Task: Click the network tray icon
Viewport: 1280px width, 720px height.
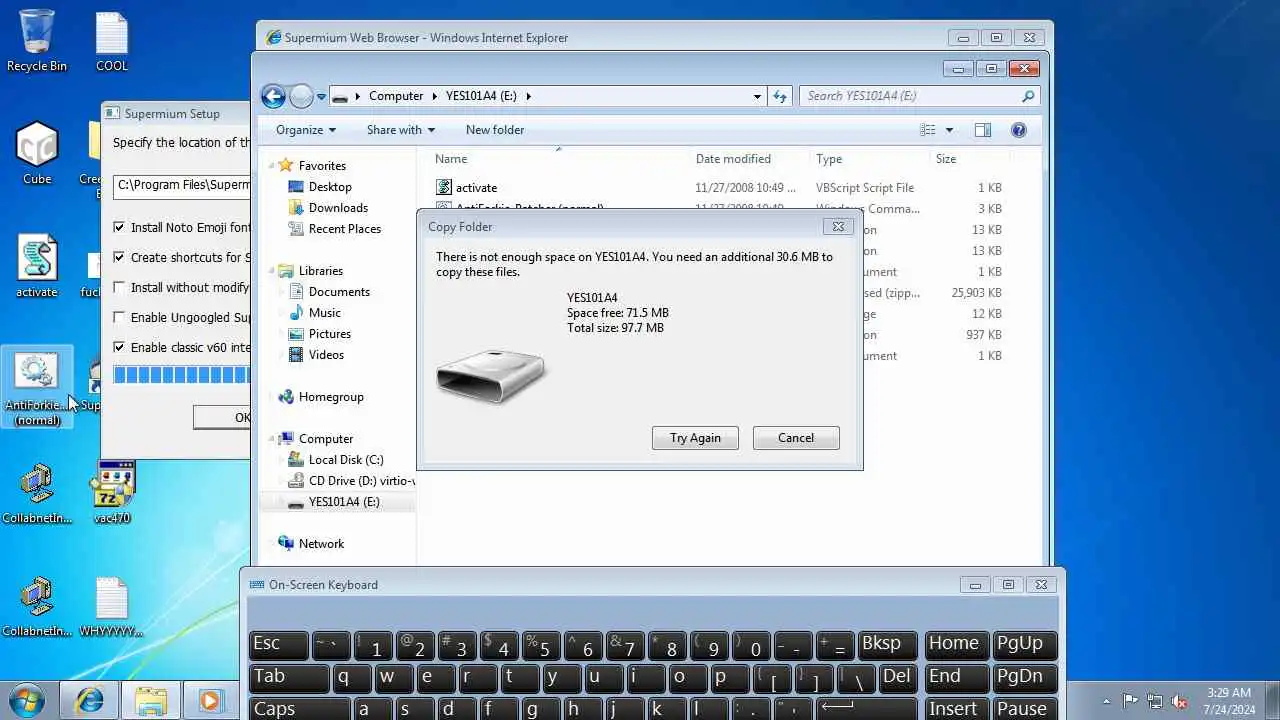Action: pos(1155,701)
